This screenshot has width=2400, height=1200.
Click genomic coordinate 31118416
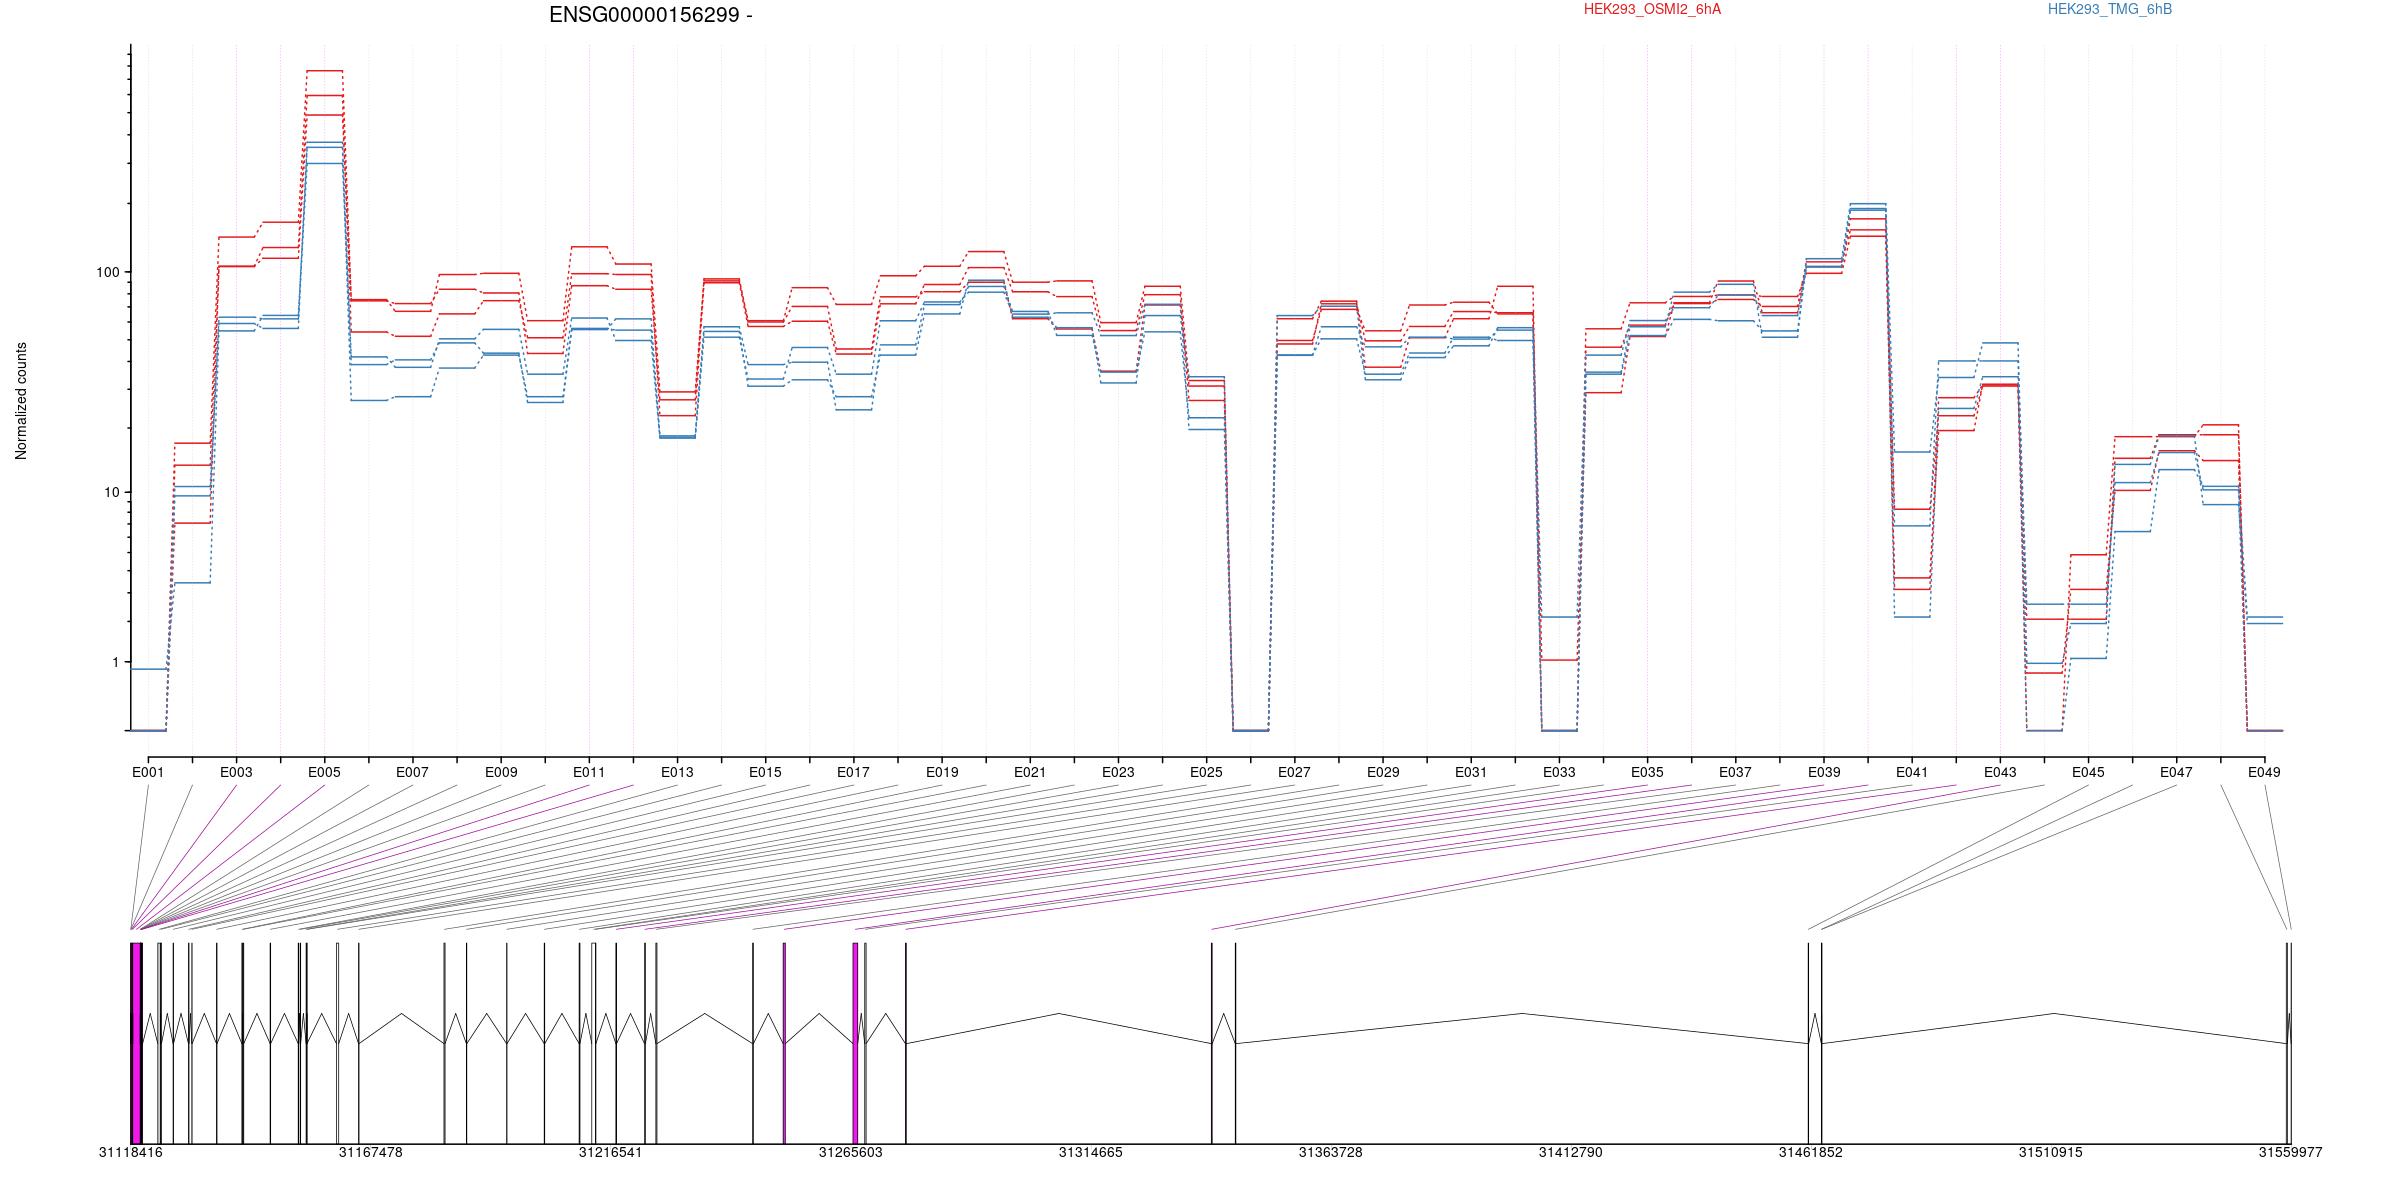coord(130,1152)
